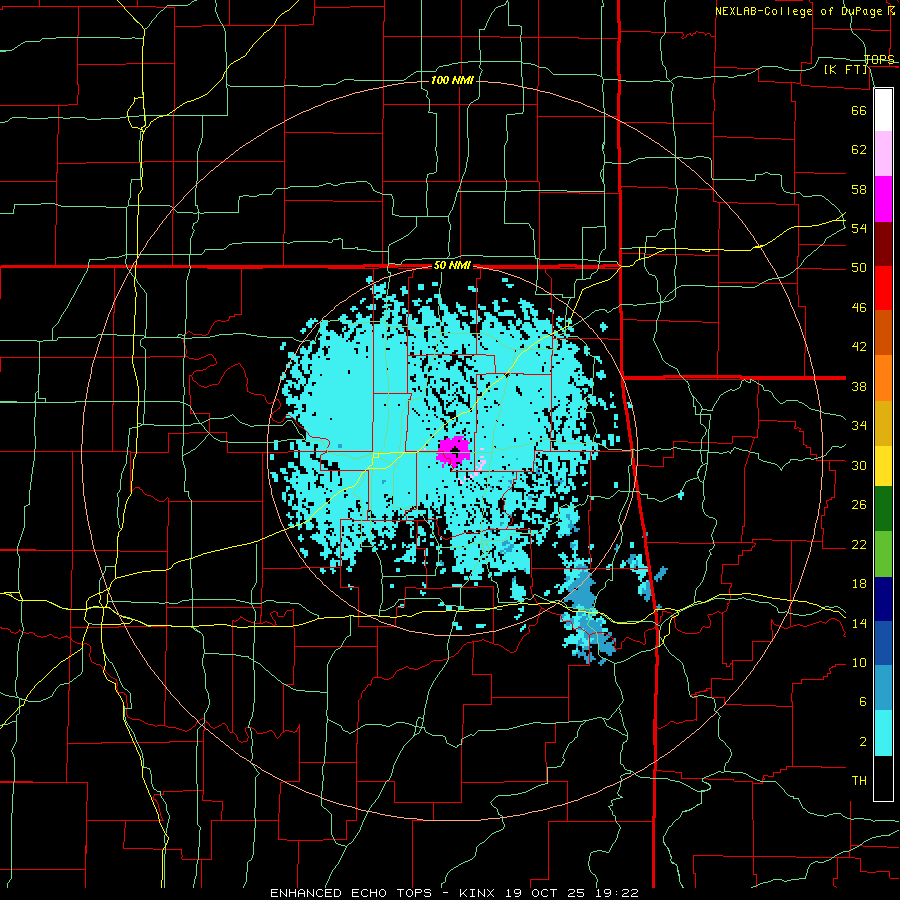Screen dimensions: 900x900
Task: Select the dark green legend swatch
Action: coord(883,509)
